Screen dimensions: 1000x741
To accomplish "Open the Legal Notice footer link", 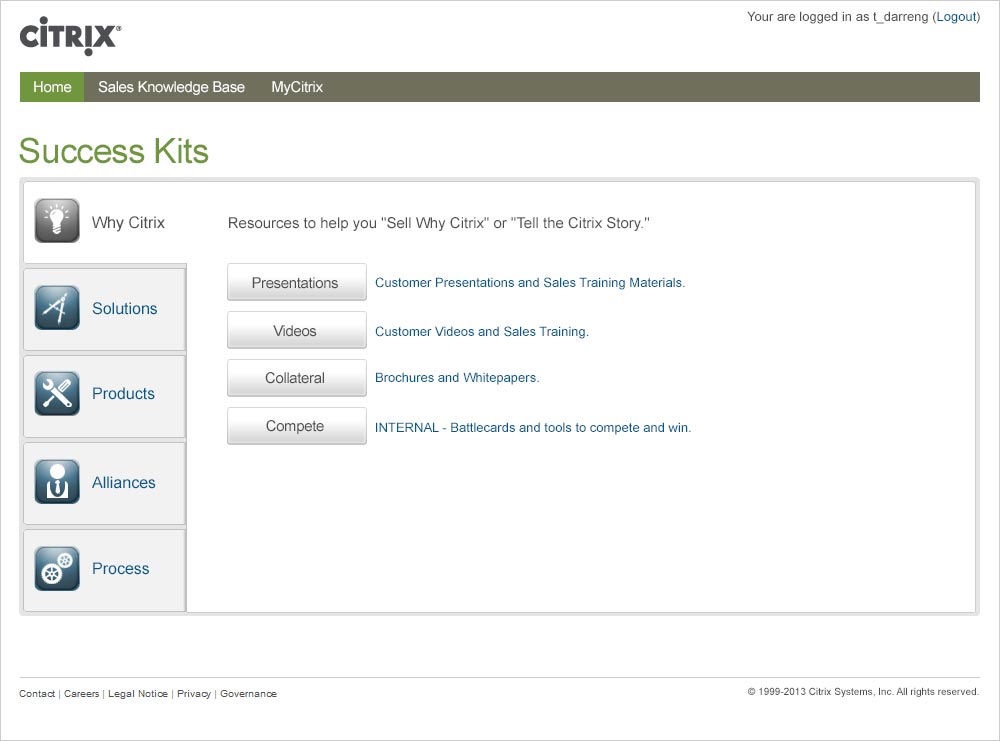I will pos(138,694).
